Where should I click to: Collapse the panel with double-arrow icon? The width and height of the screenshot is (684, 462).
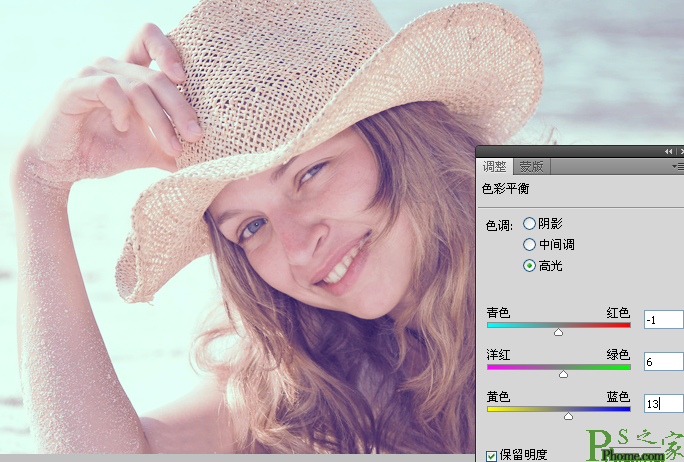668,151
